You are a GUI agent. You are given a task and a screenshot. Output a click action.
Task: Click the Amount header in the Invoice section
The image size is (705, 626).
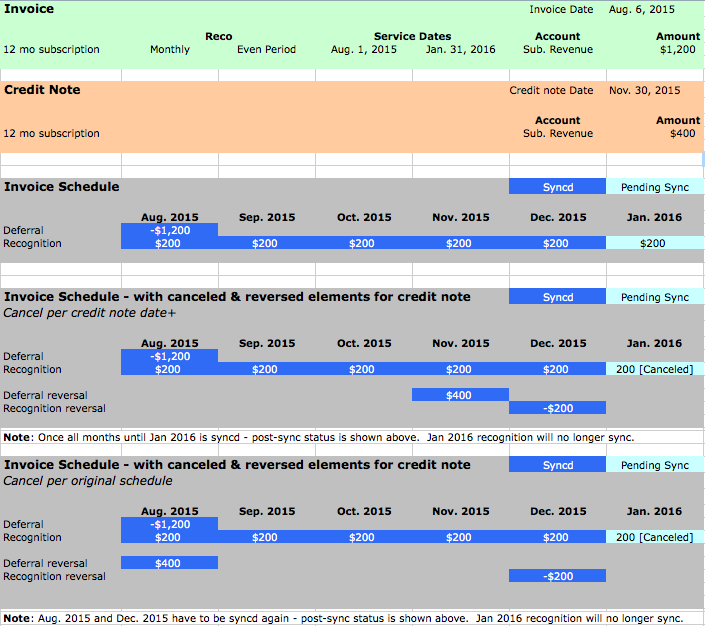pyautogui.click(x=678, y=36)
